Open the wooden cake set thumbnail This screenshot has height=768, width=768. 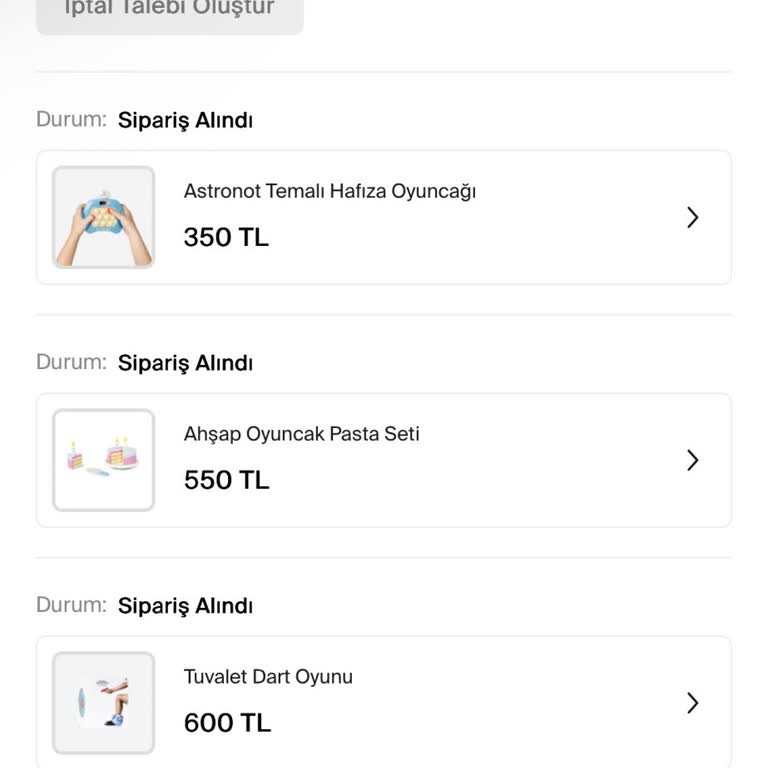pos(104,460)
